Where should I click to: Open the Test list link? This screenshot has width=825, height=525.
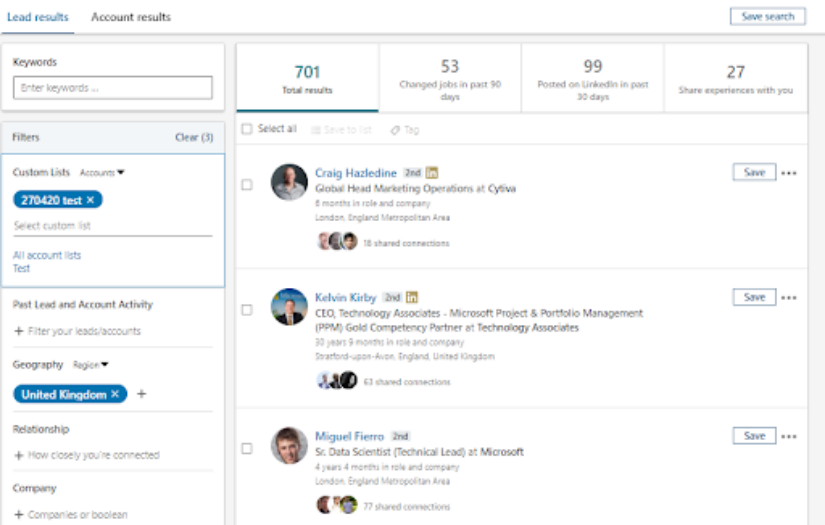22,268
